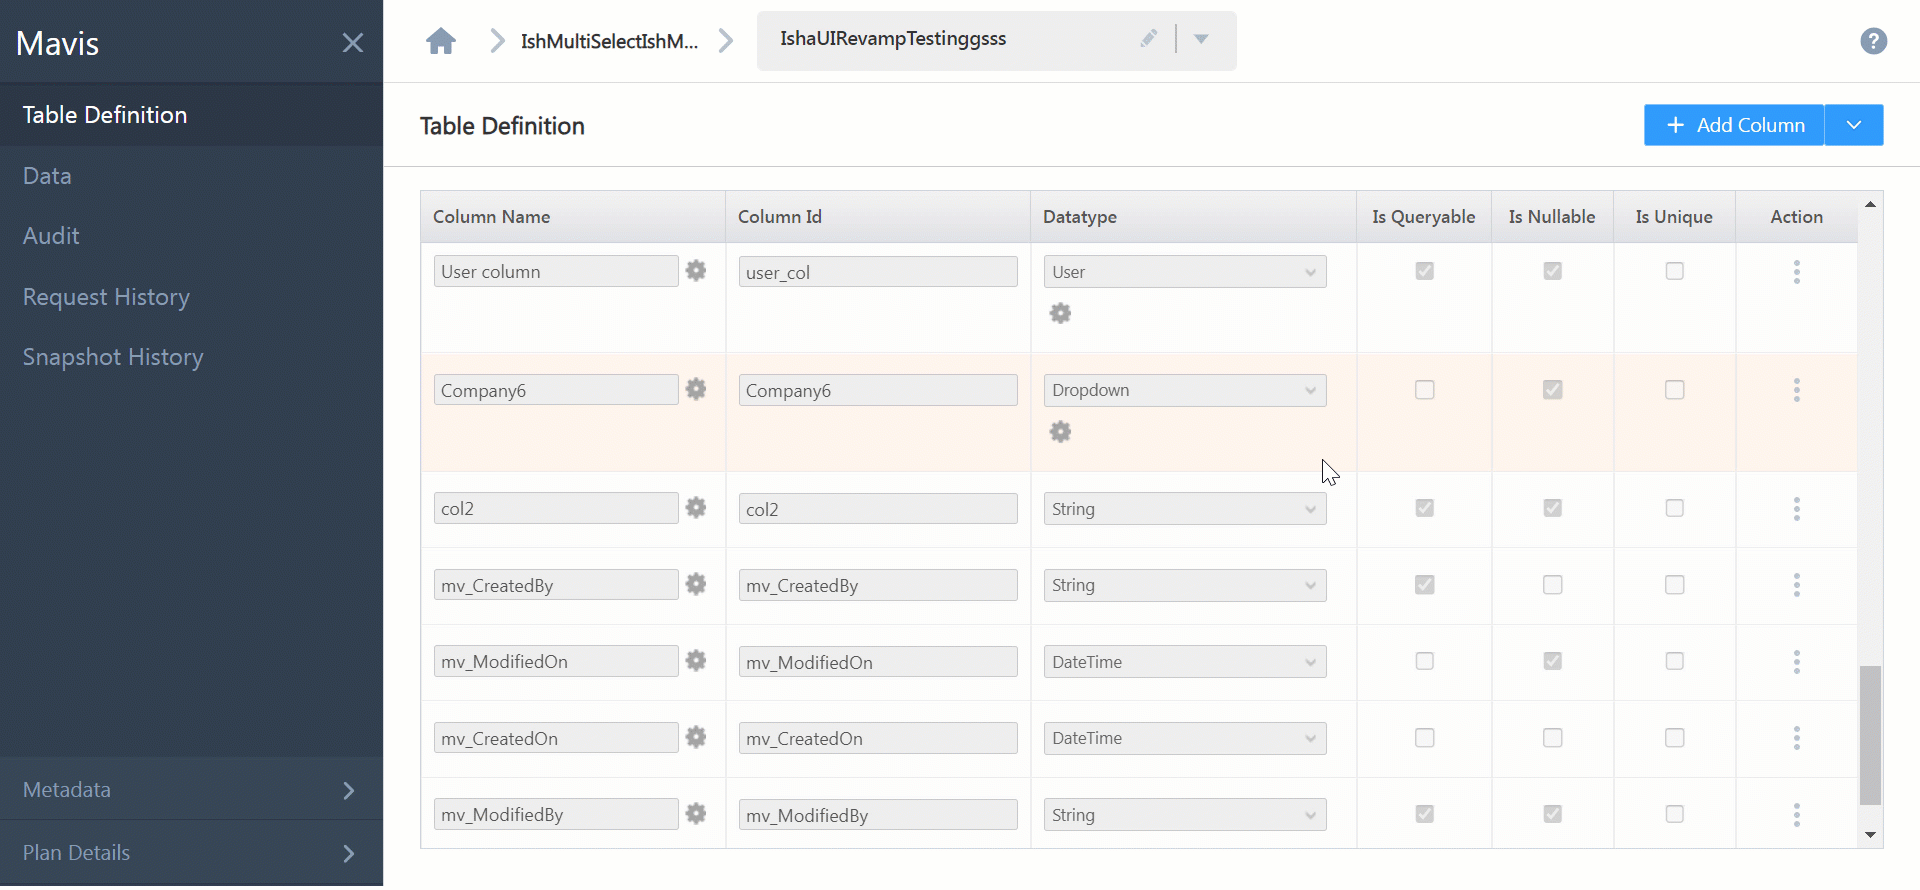The width and height of the screenshot is (1920, 890).
Task: Toggle Is Queryable checkbox for Company6
Action: (1424, 390)
